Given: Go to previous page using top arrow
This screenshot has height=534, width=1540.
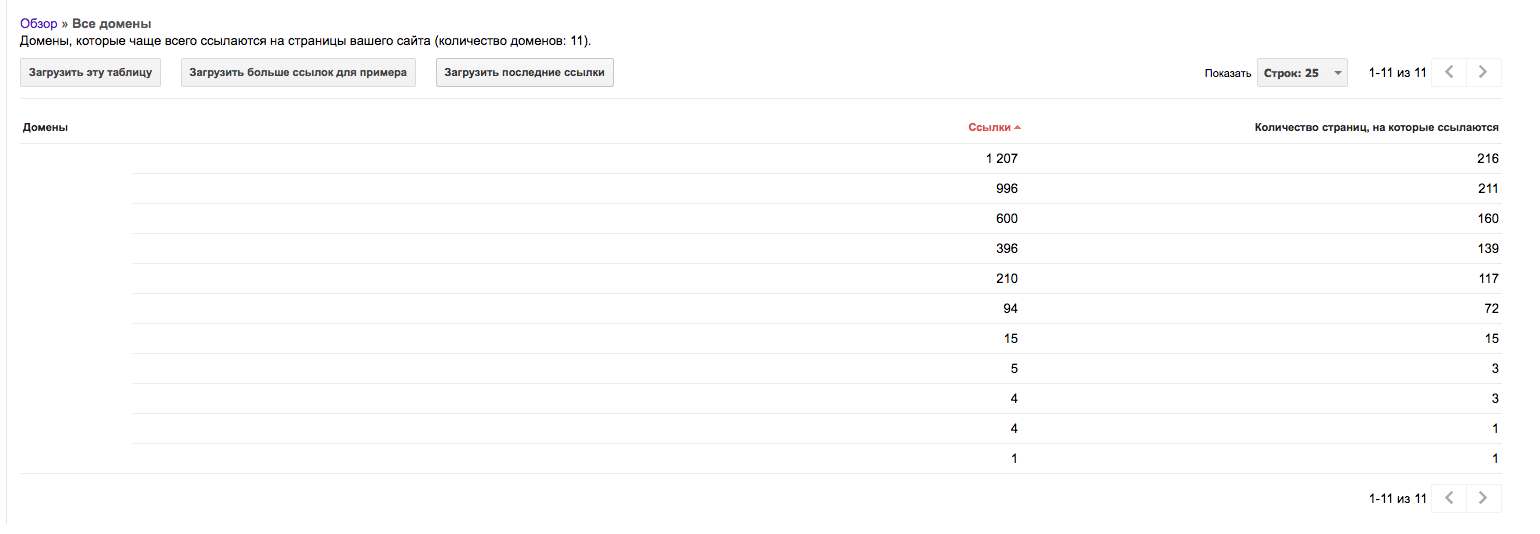Looking at the screenshot, I should click(x=1449, y=72).
